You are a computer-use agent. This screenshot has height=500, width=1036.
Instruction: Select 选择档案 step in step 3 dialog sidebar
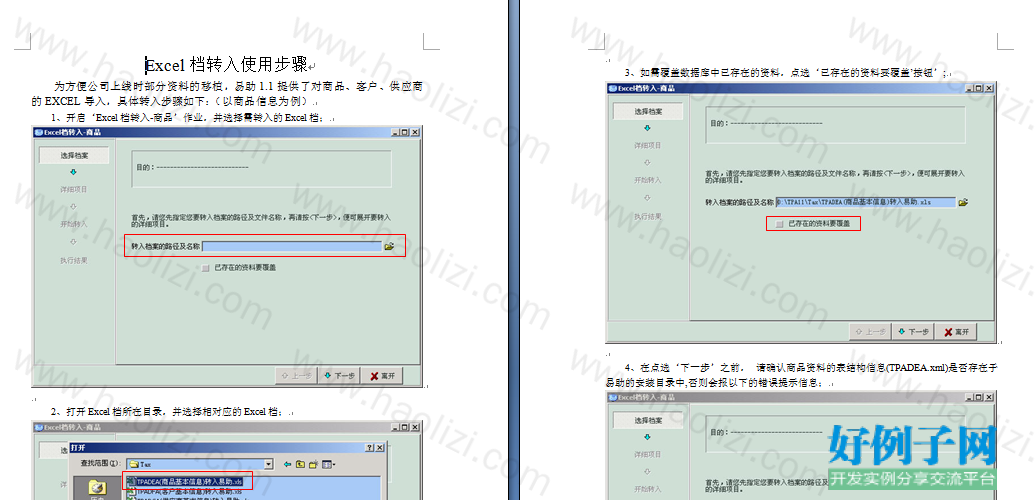(x=648, y=111)
